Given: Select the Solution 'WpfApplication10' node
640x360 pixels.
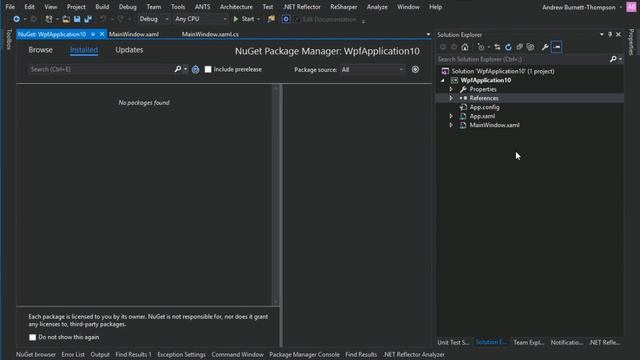Looking at the screenshot, I should 503,71.
